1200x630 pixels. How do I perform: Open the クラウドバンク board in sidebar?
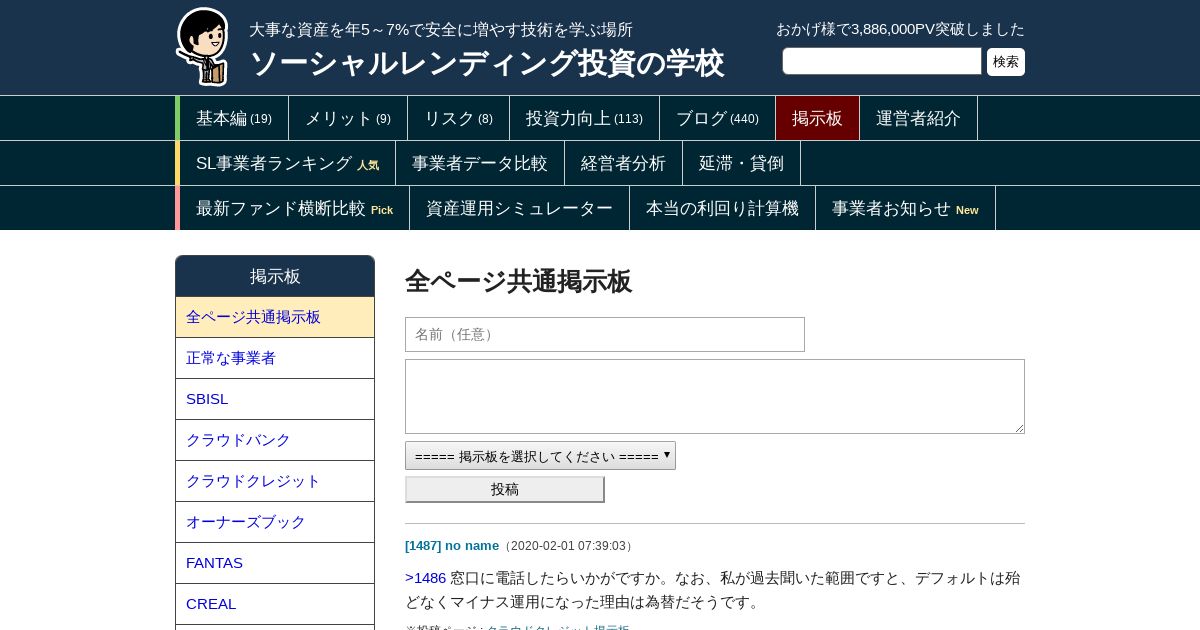[x=275, y=440]
